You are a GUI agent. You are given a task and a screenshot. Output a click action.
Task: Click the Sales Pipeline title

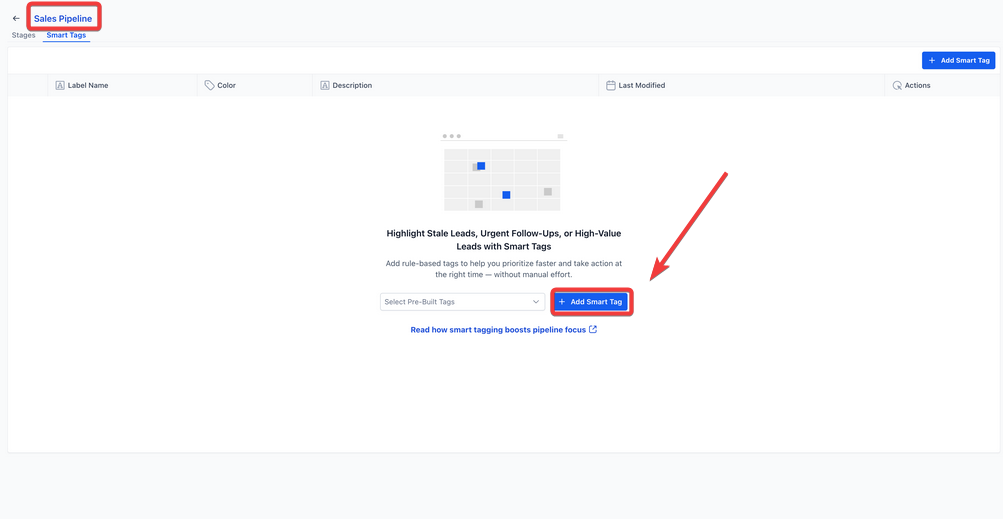[63, 18]
